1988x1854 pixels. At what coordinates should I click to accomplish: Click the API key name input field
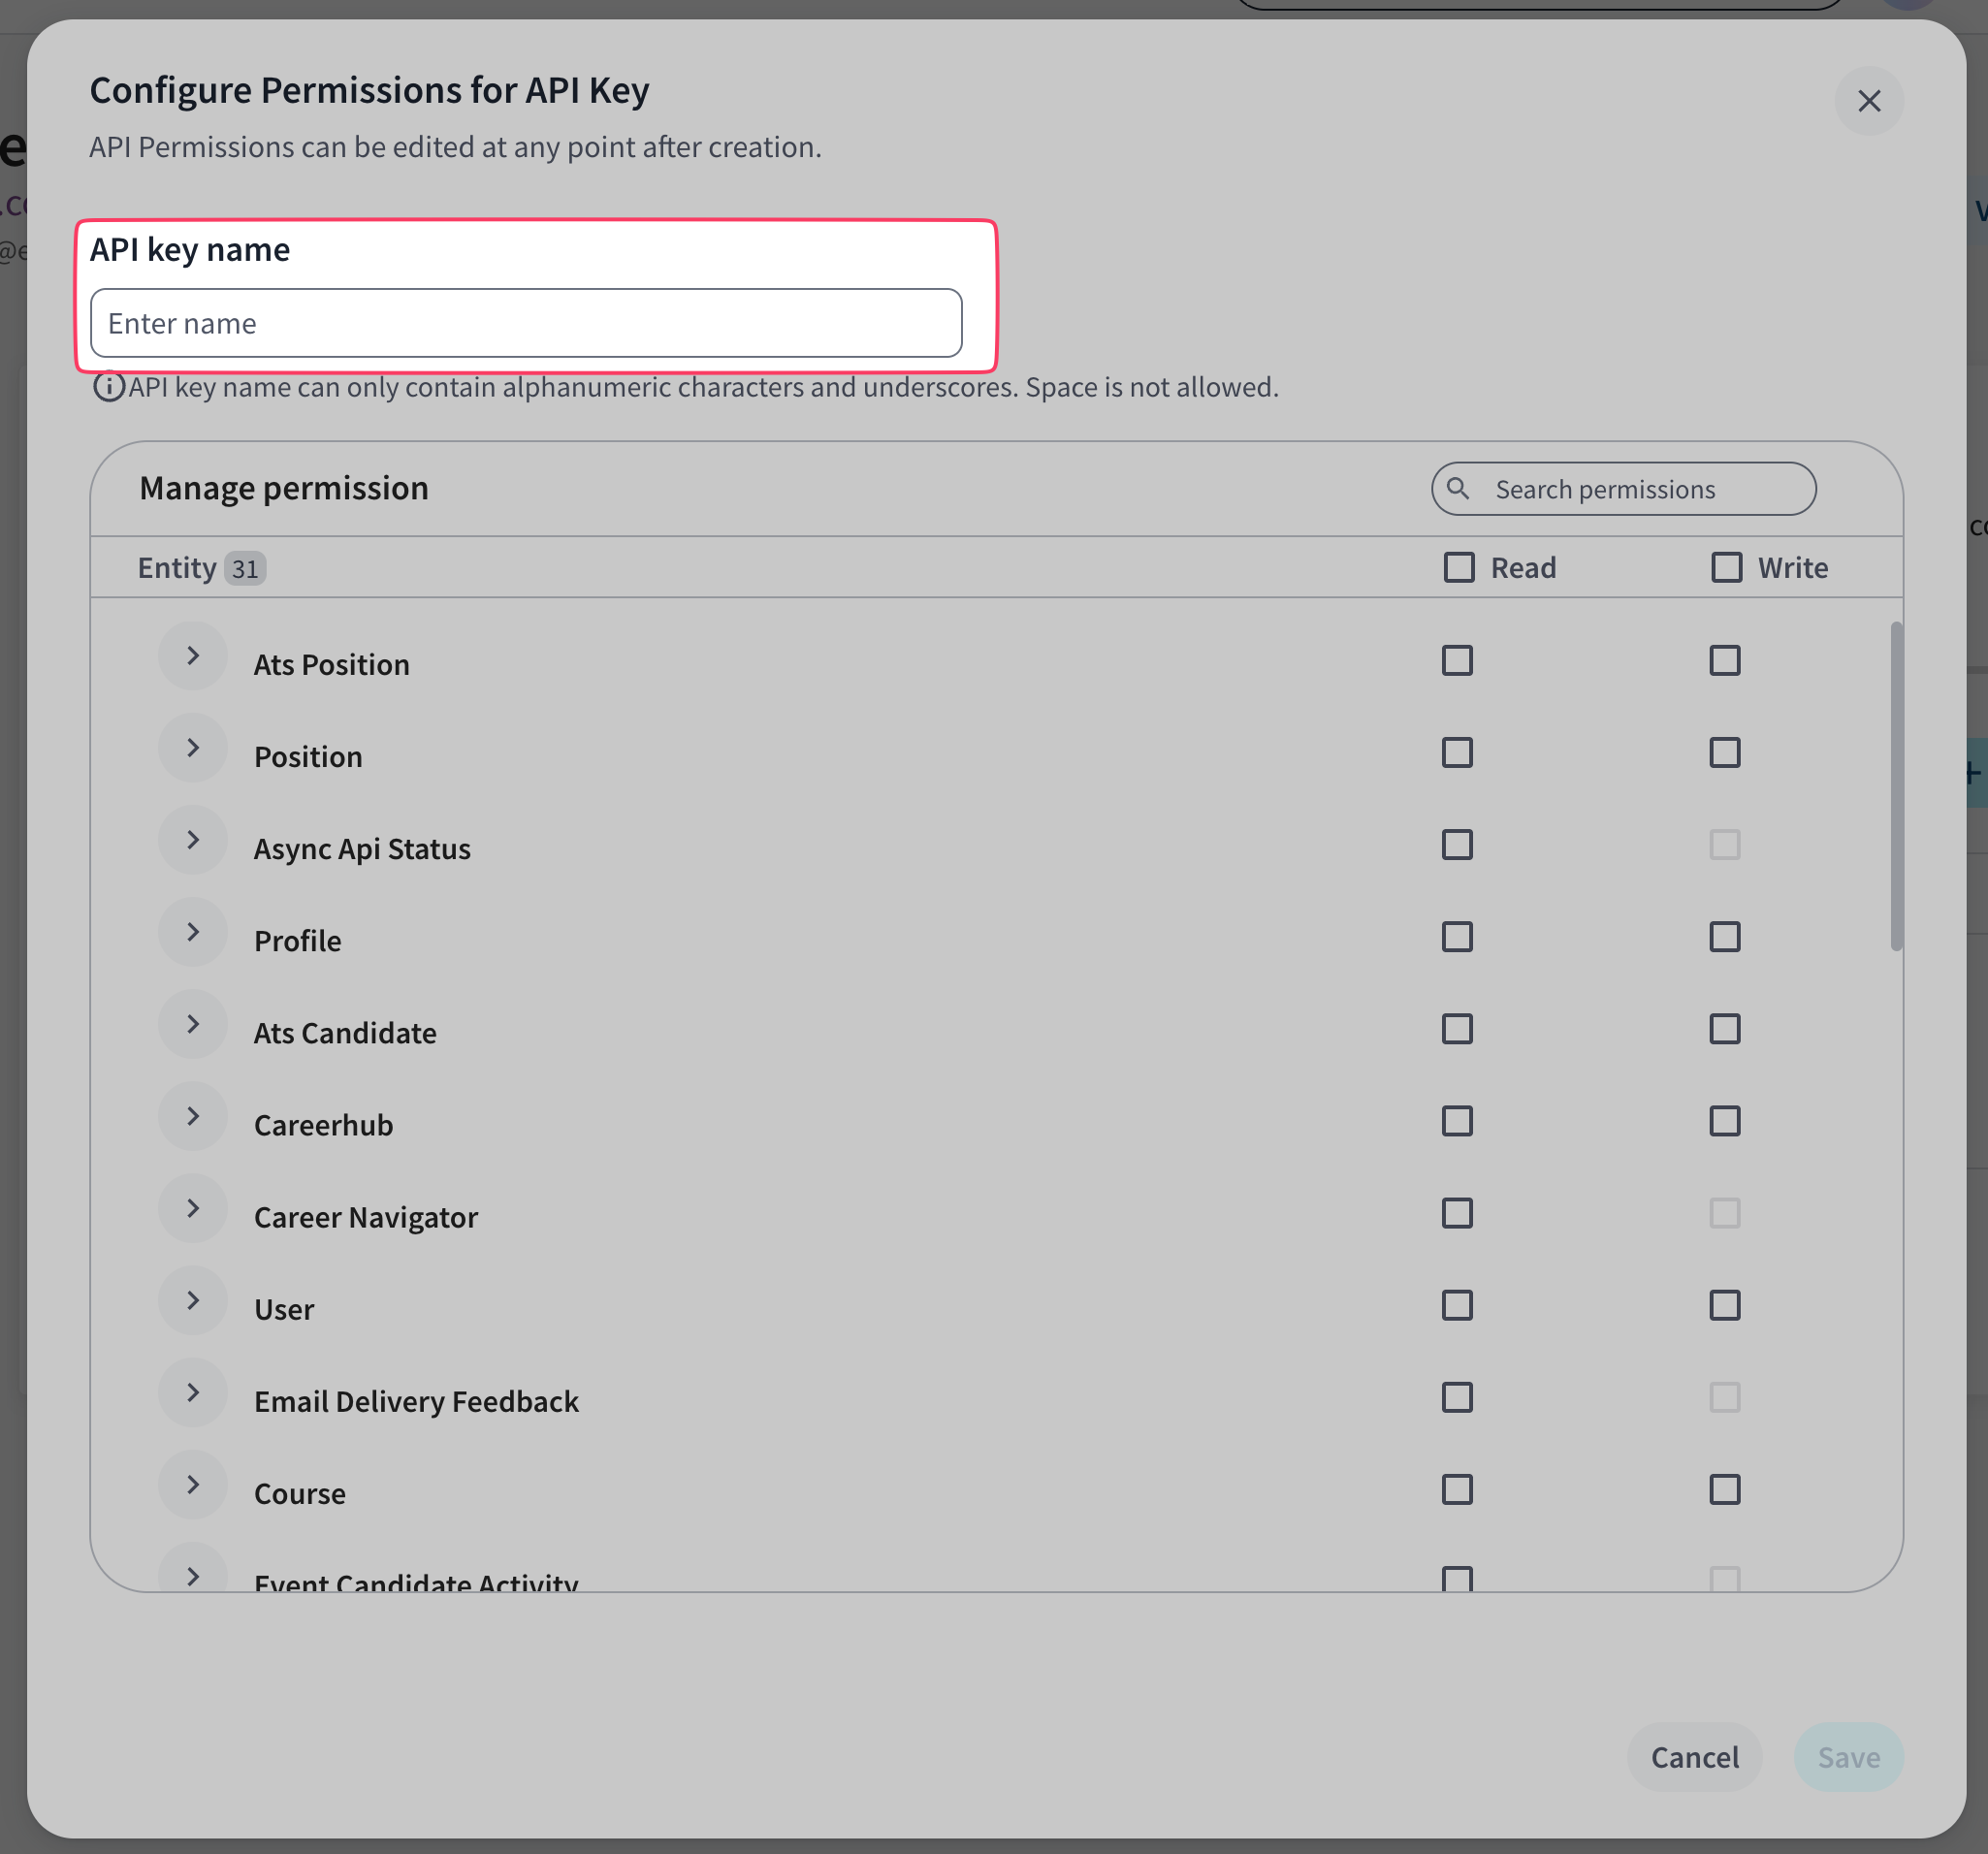tap(526, 323)
